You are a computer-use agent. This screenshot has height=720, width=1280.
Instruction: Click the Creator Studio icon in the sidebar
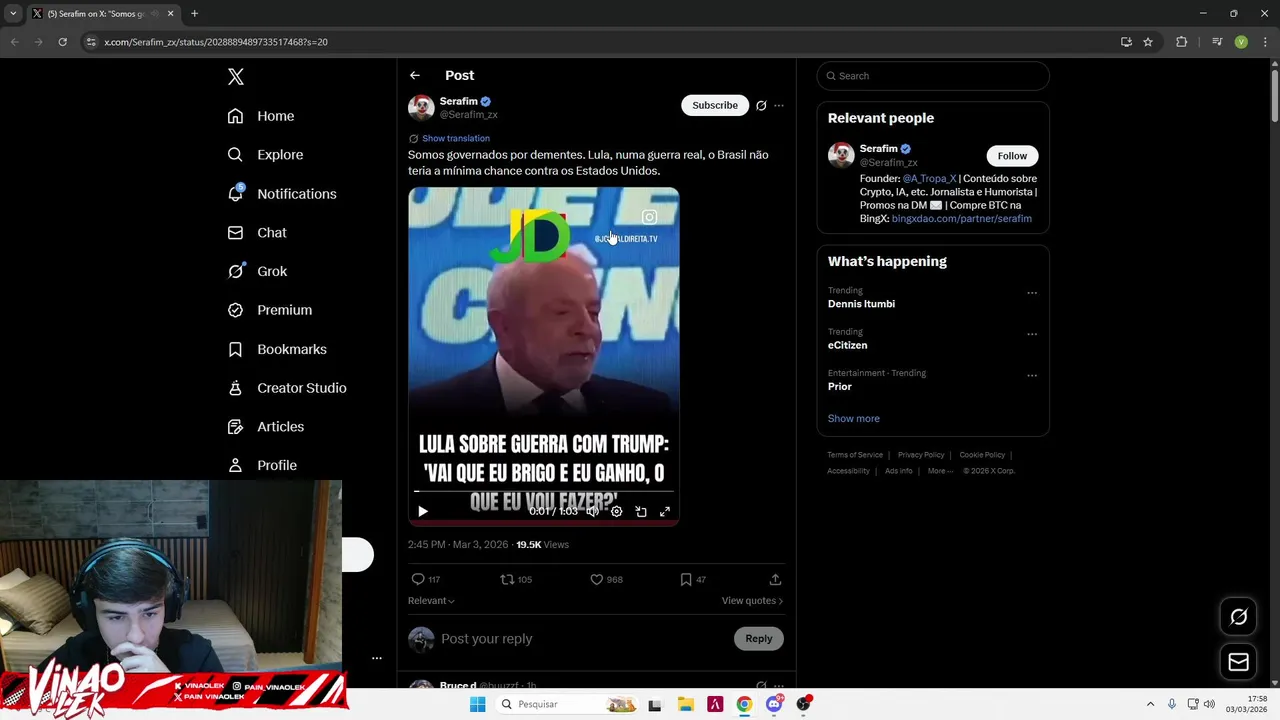click(235, 388)
